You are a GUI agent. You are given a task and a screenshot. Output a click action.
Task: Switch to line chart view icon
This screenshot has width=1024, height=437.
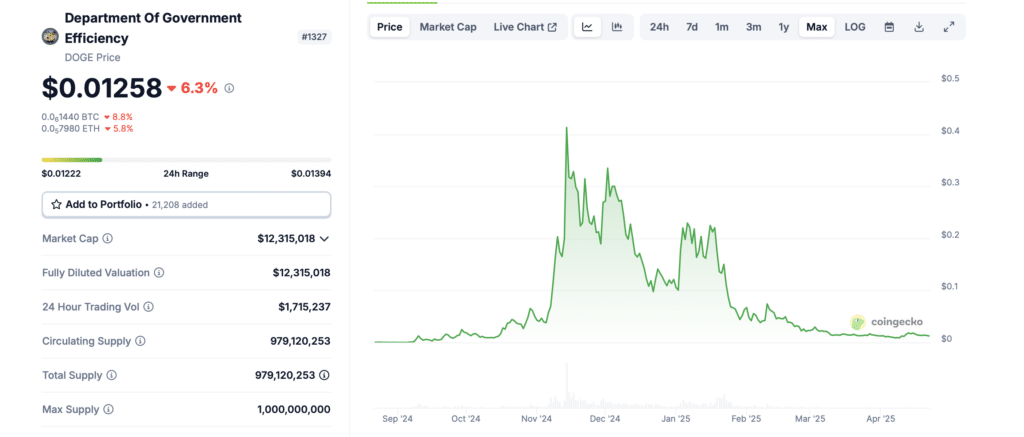click(587, 27)
